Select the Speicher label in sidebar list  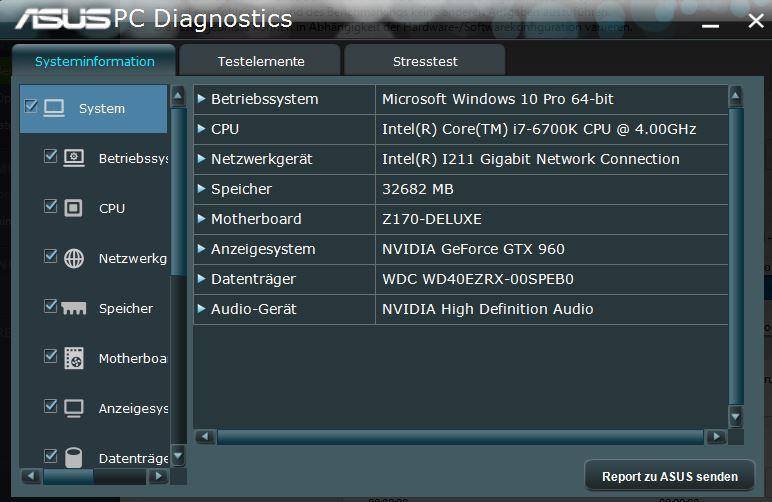(126, 308)
